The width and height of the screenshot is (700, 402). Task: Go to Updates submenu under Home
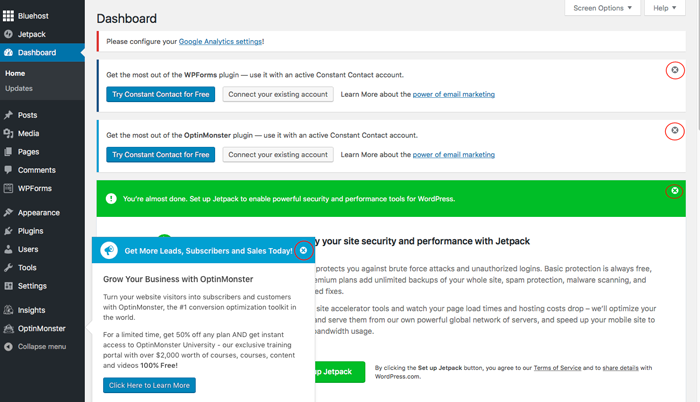[19, 89]
